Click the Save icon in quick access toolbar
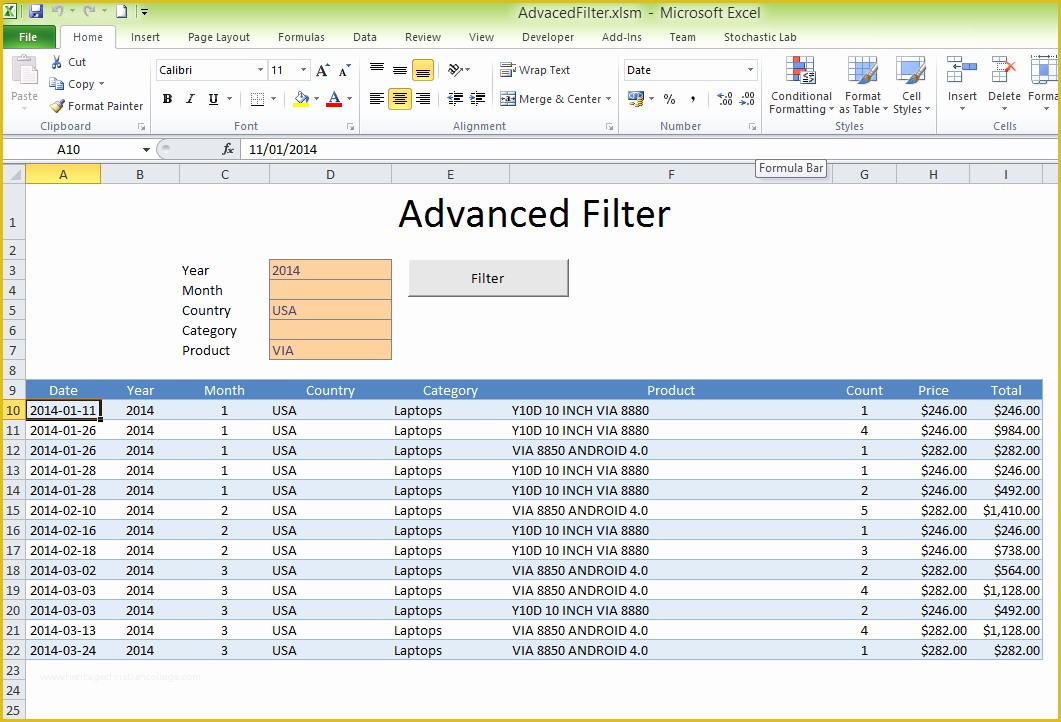The width and height of the screenshot is (1061, 722). point(35,12)
